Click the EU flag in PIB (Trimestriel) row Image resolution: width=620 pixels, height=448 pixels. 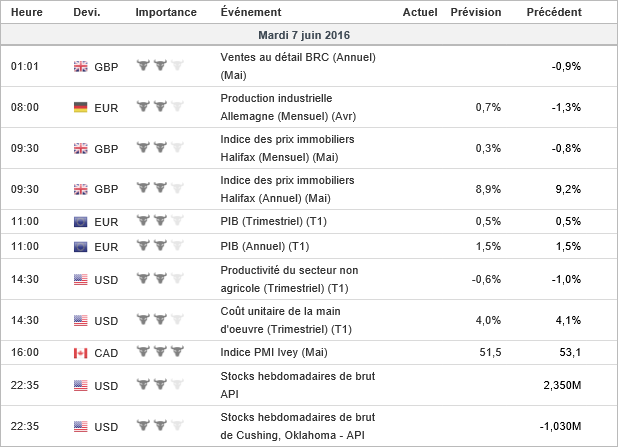81,221
